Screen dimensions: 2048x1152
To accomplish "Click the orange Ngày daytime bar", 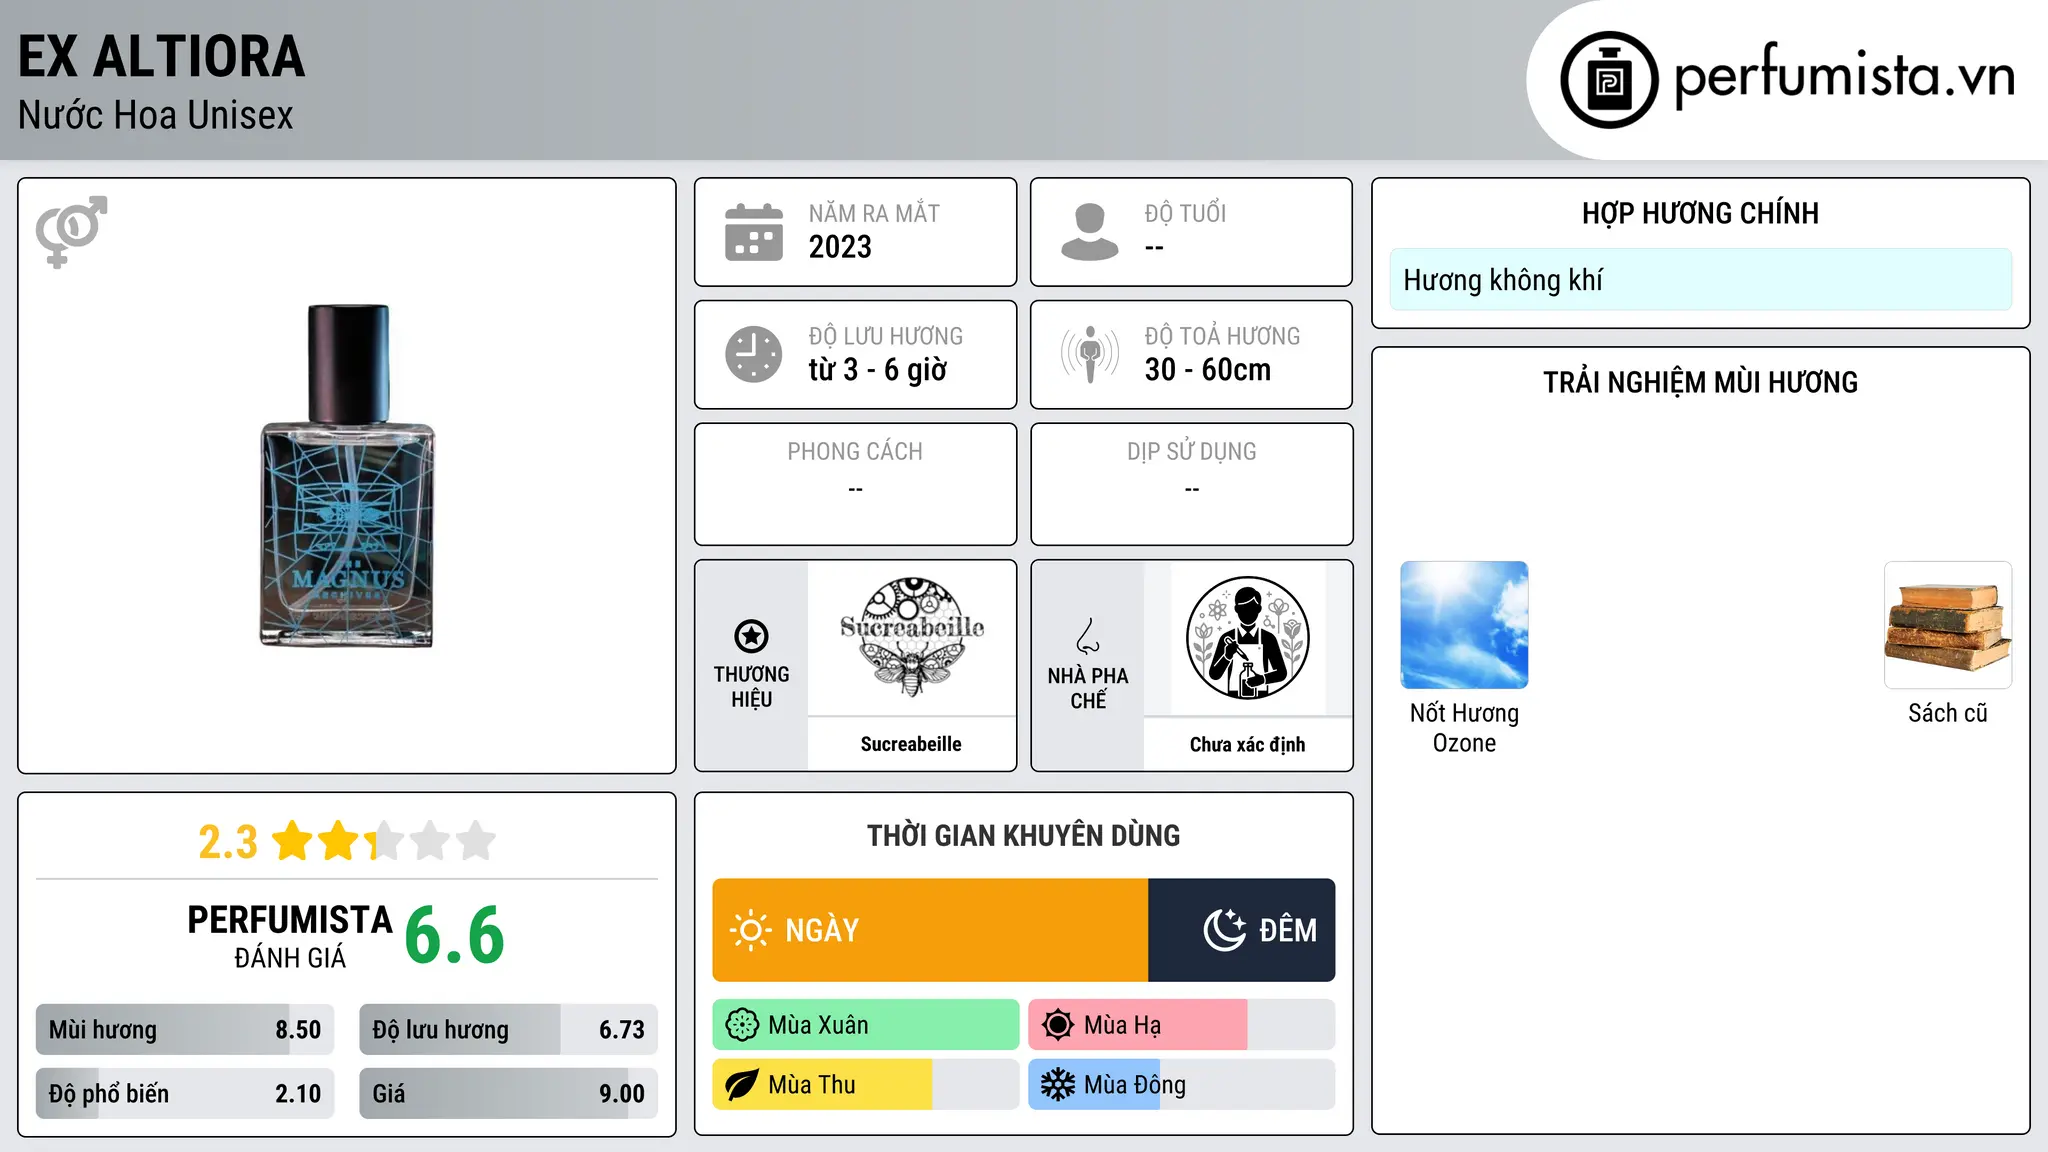I will click(930, 930).
